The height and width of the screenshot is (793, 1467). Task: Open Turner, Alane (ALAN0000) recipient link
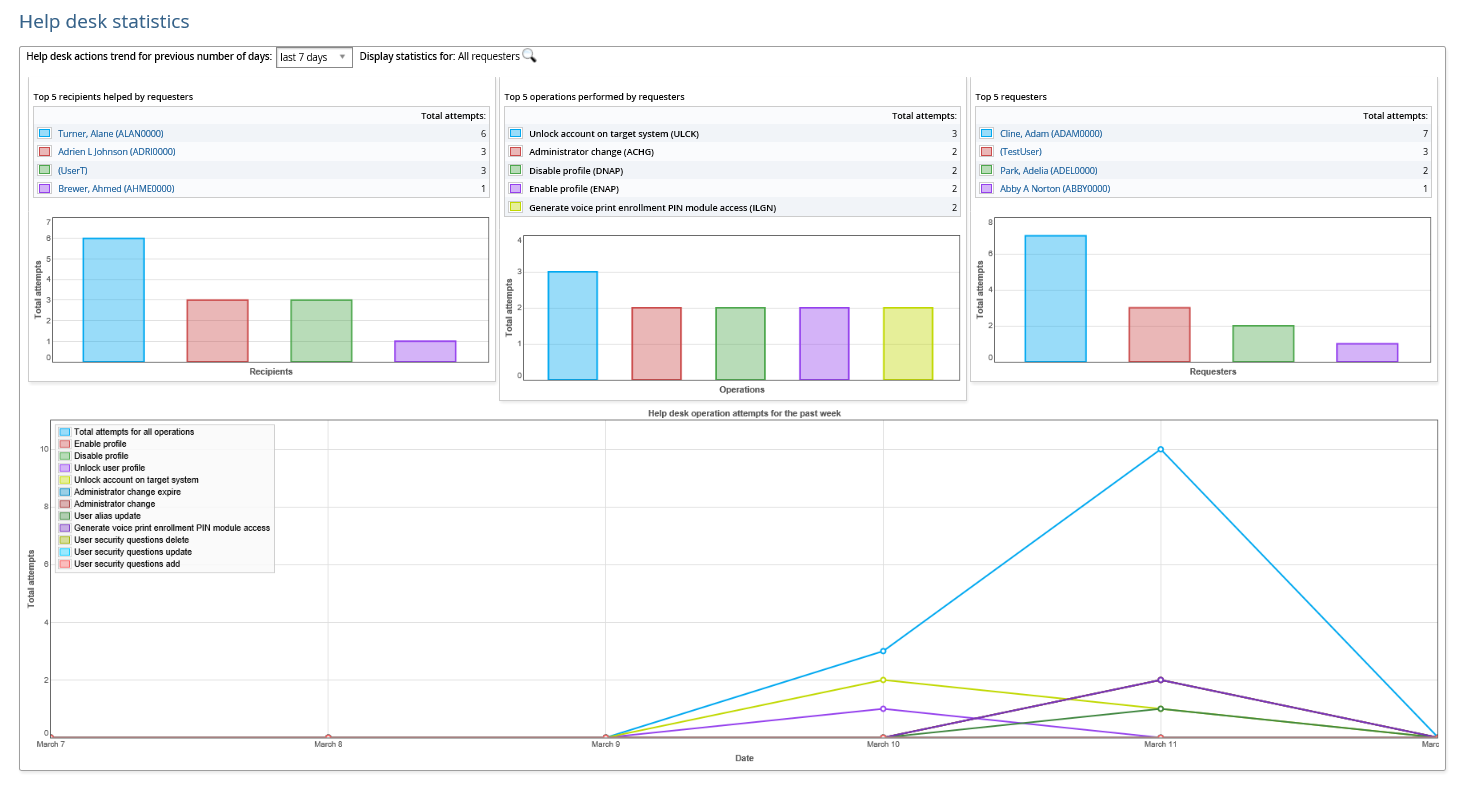(110, 133)
